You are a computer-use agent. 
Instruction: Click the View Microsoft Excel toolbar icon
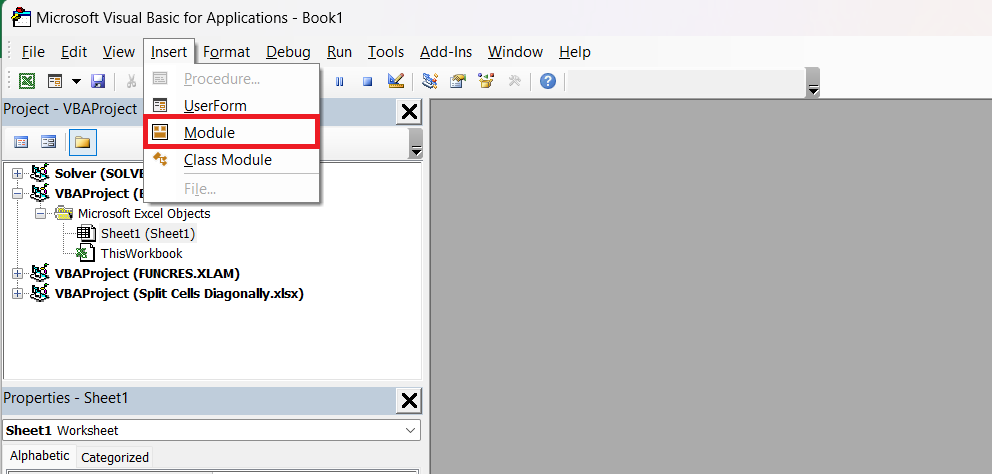27,81
